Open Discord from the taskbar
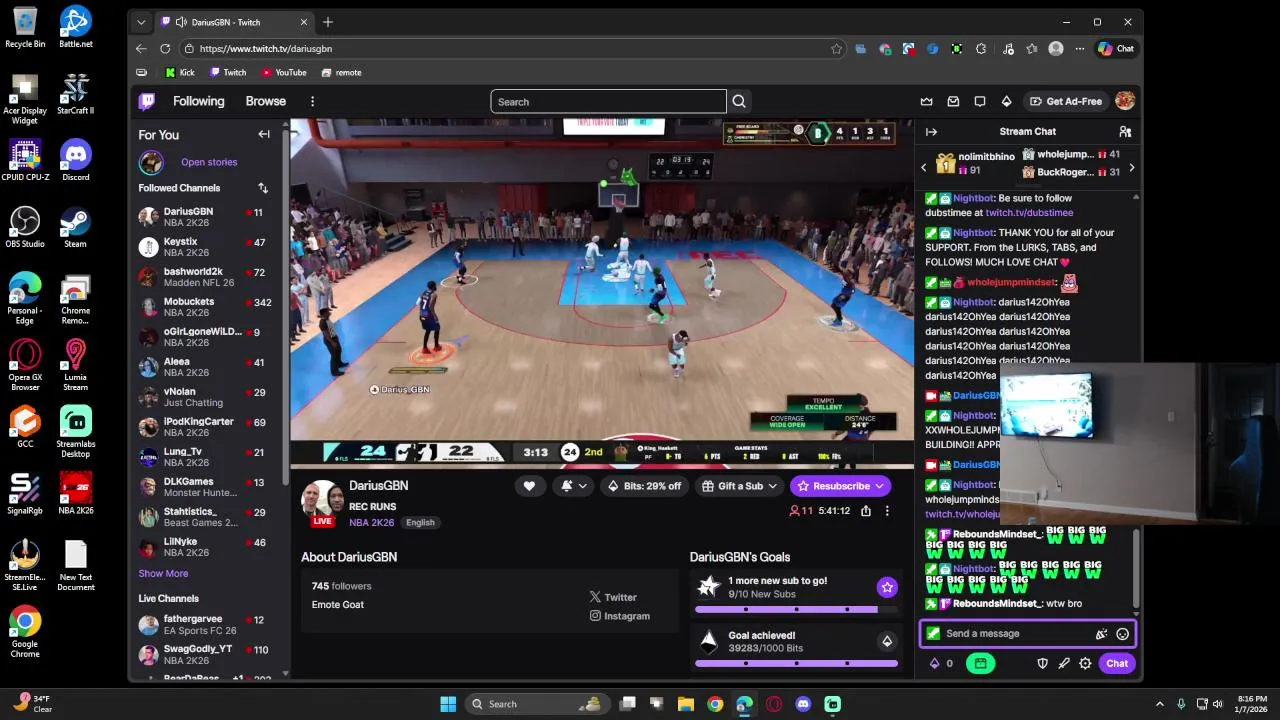 point(803,704)
